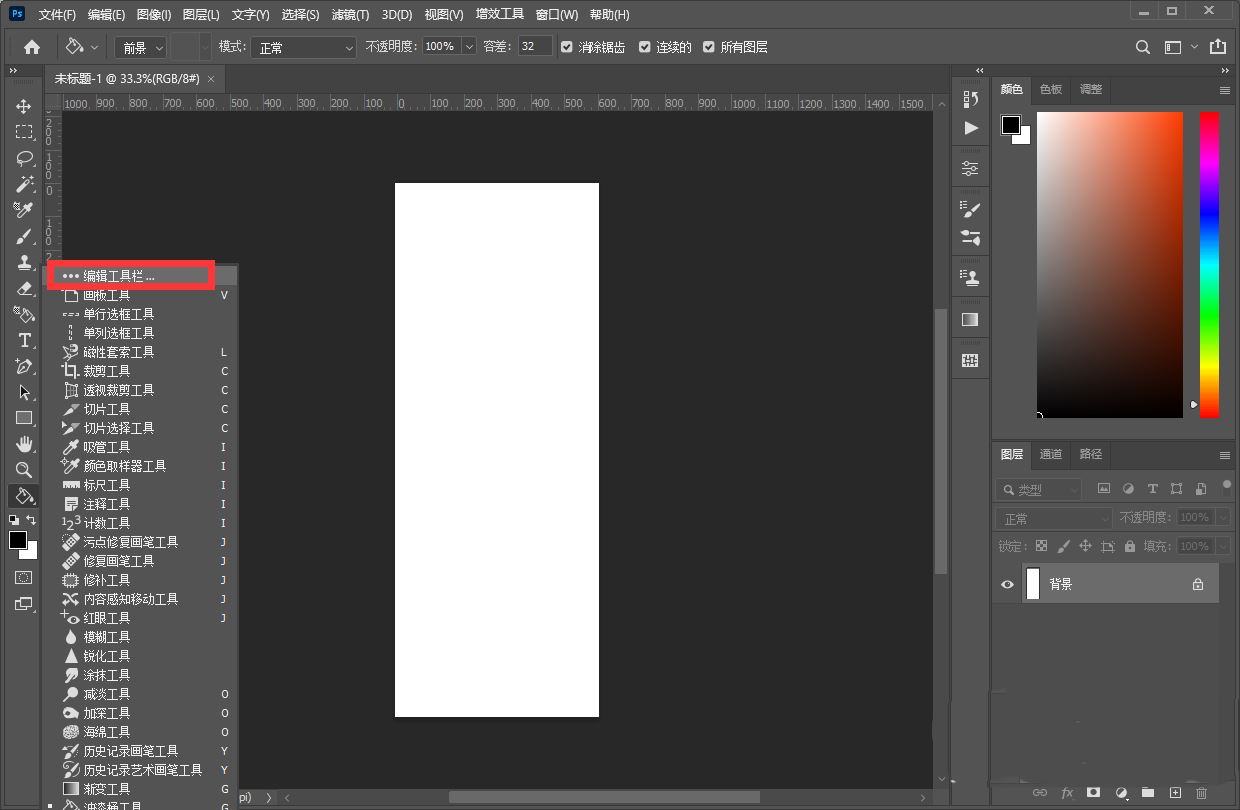Toggle 所有图层 checkbox

[709, 47]
